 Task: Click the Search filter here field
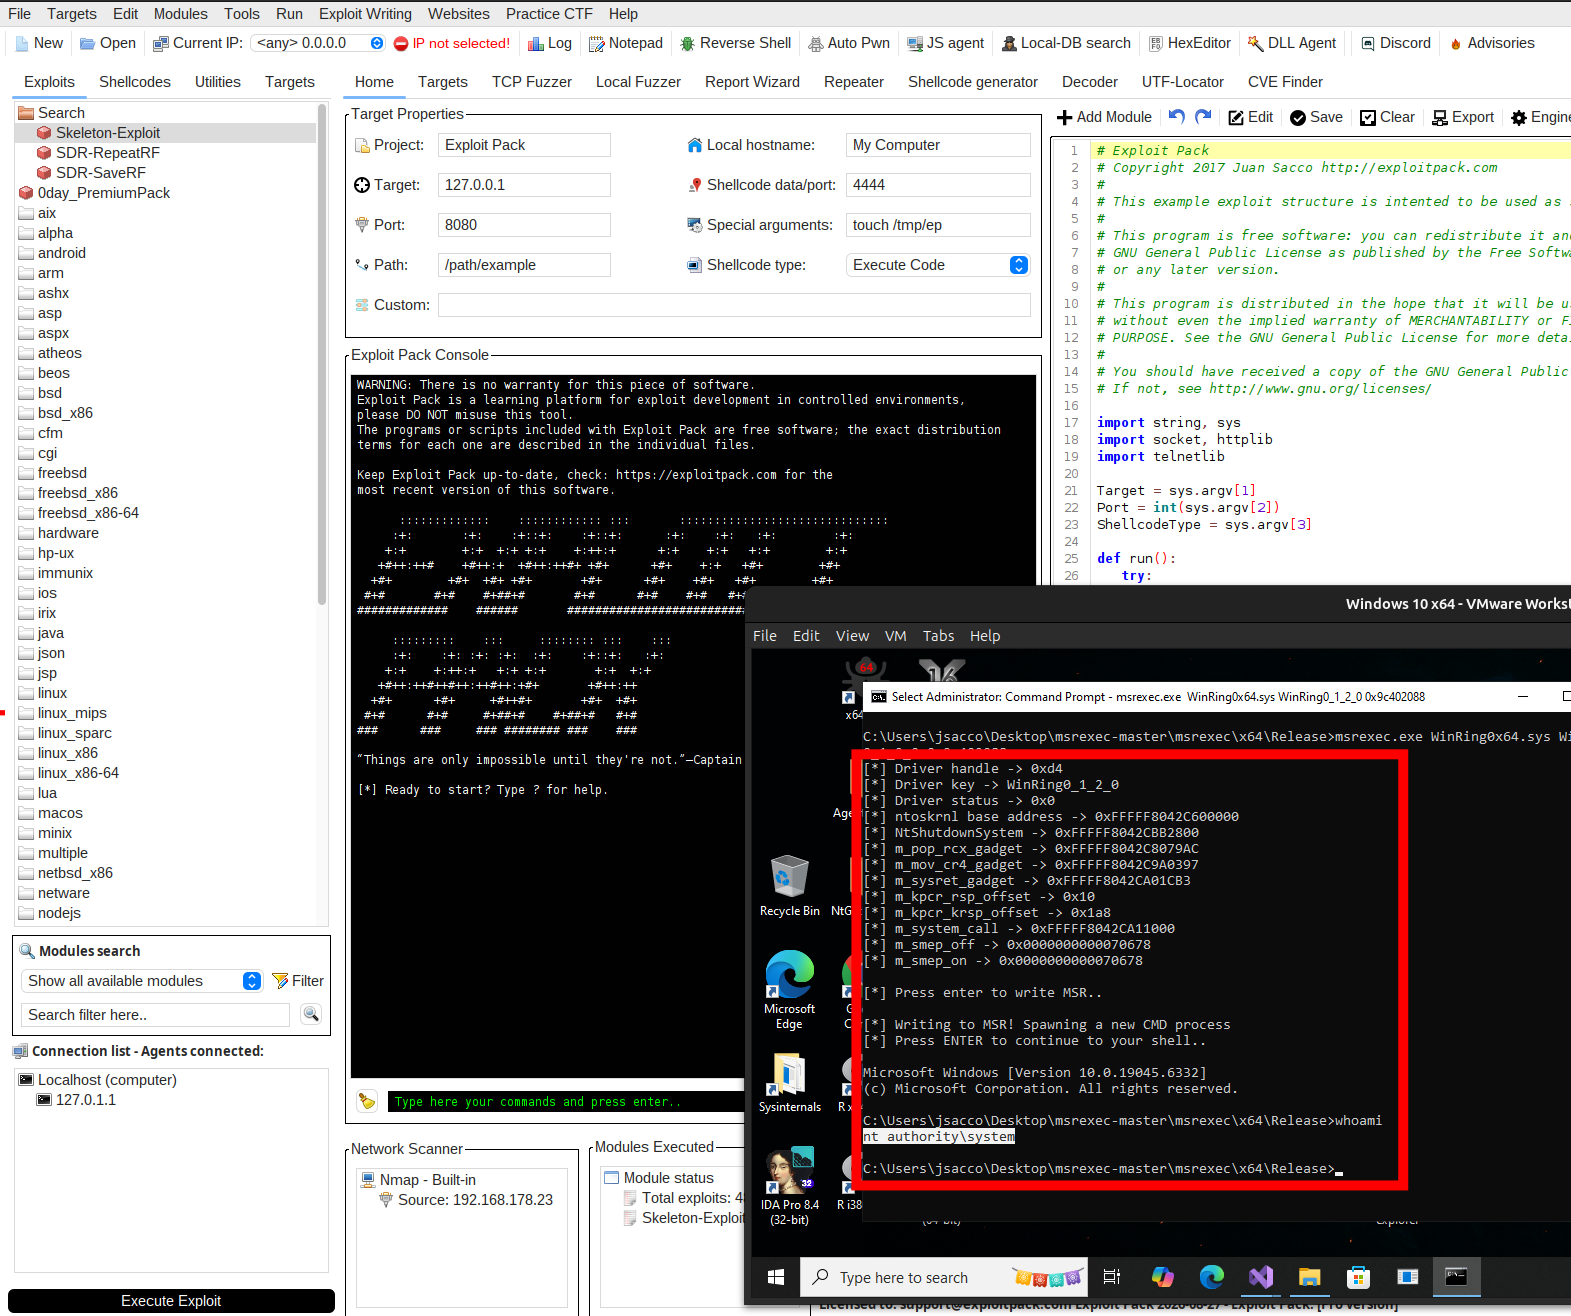pos(155,1015)
